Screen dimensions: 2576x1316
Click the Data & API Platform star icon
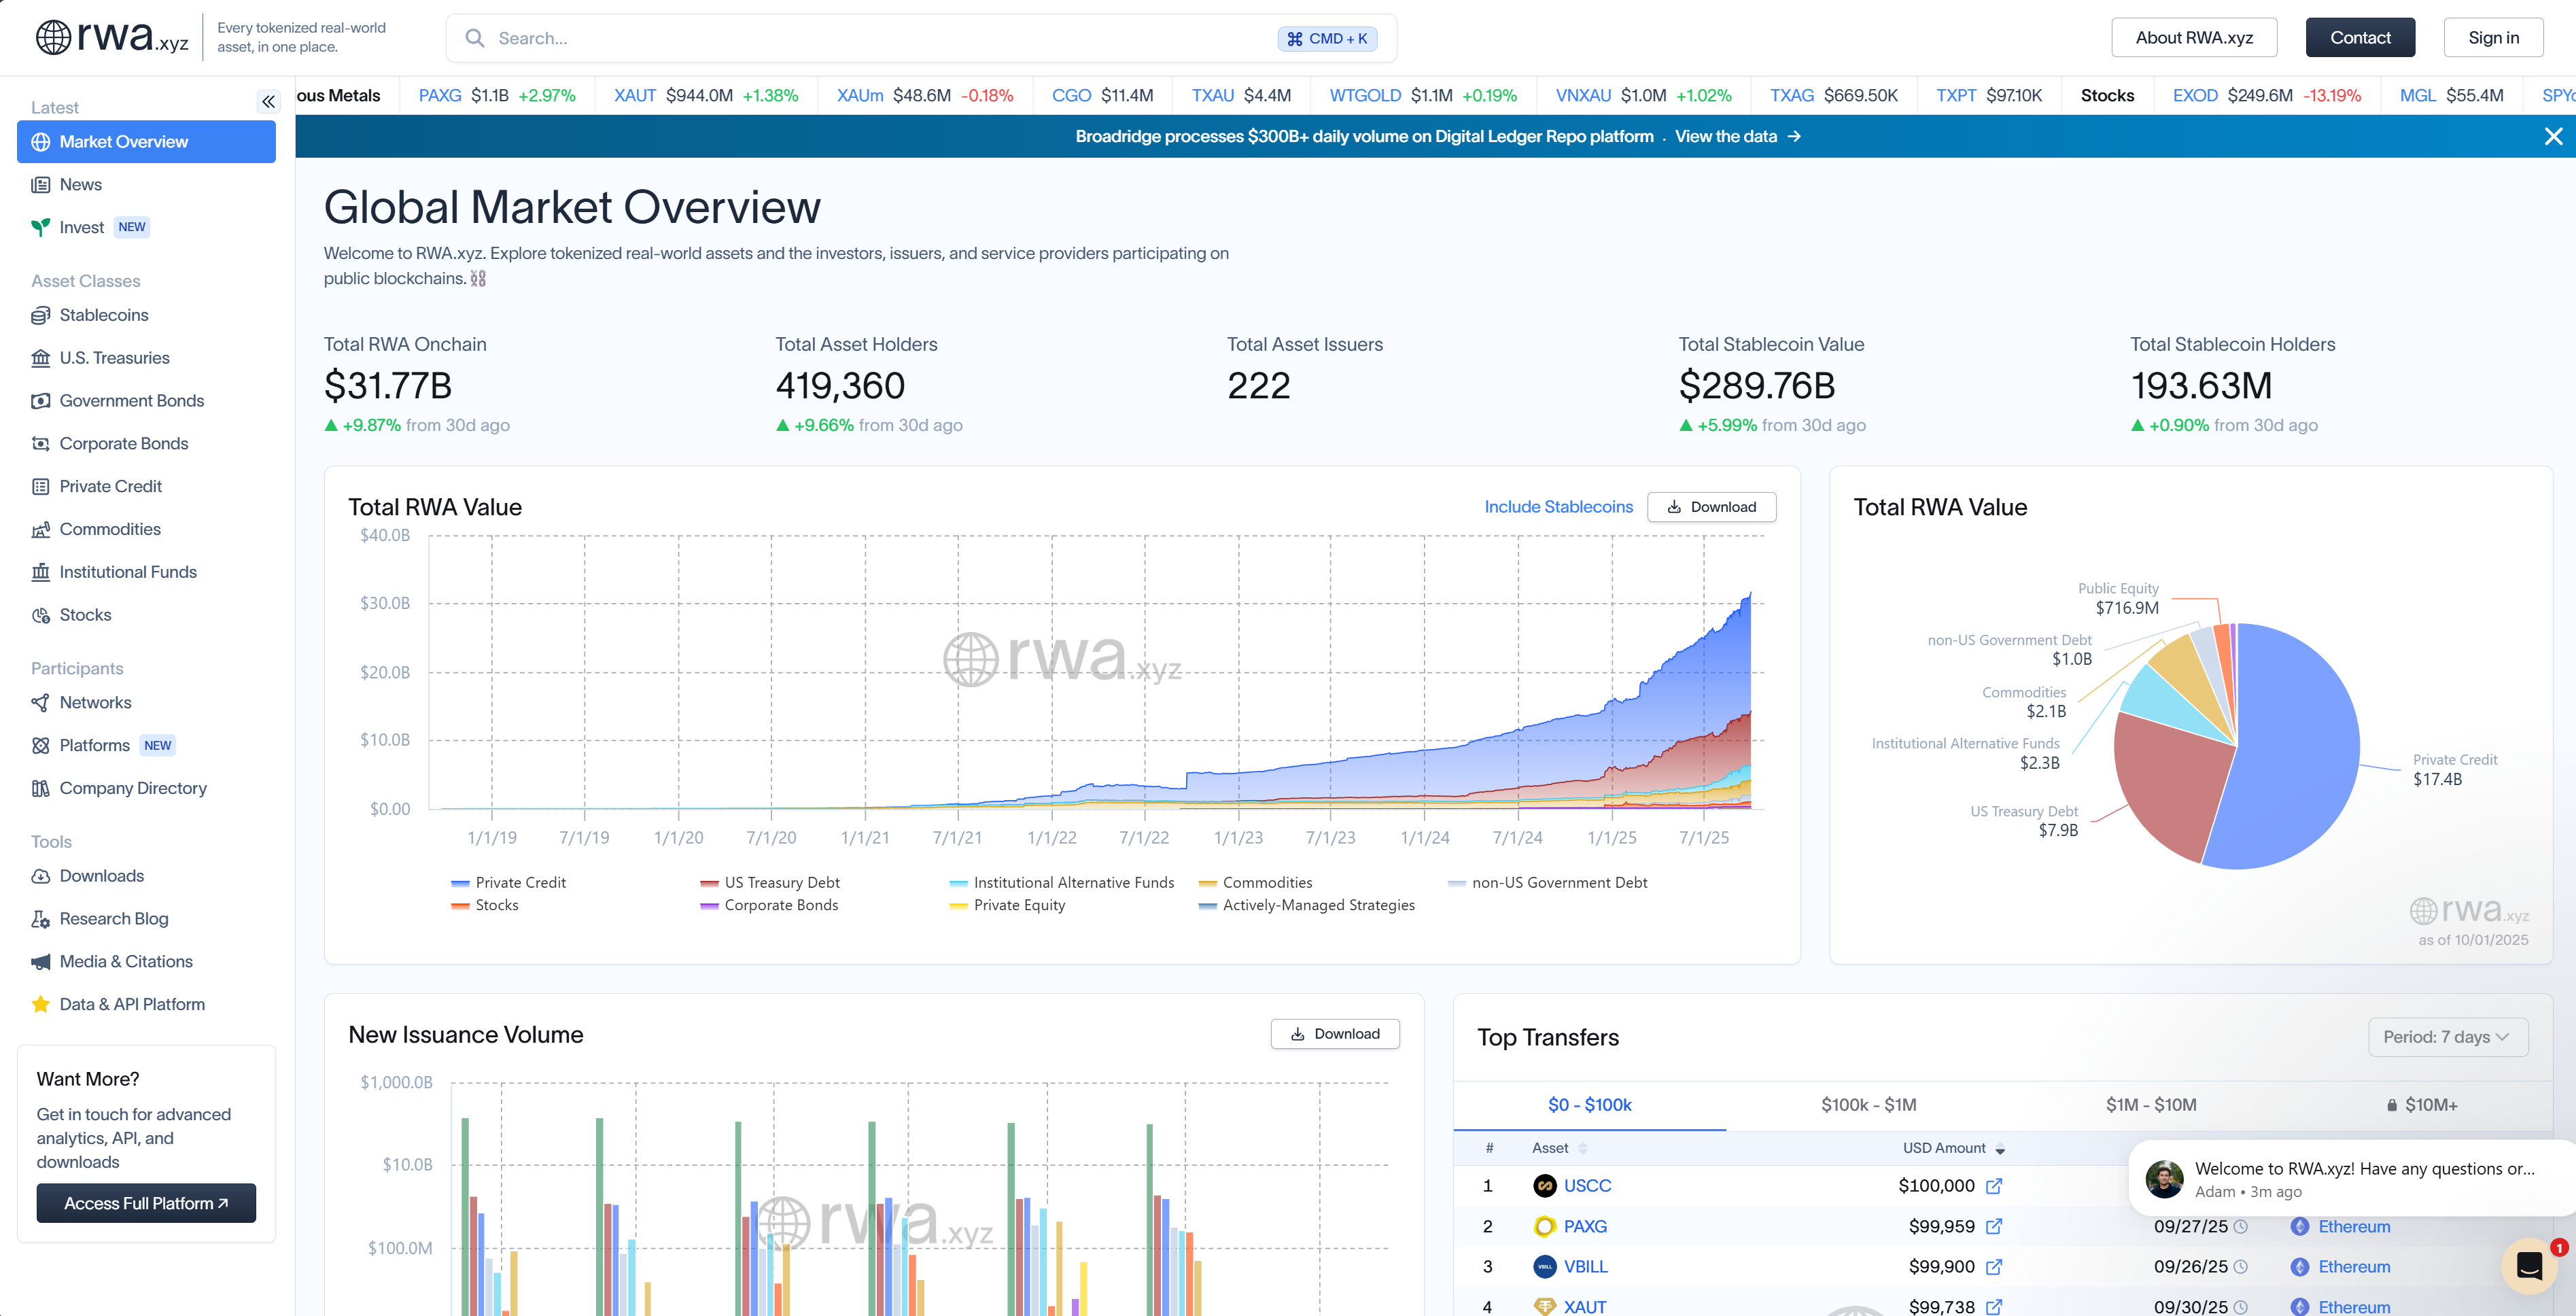coord(40,1004)
